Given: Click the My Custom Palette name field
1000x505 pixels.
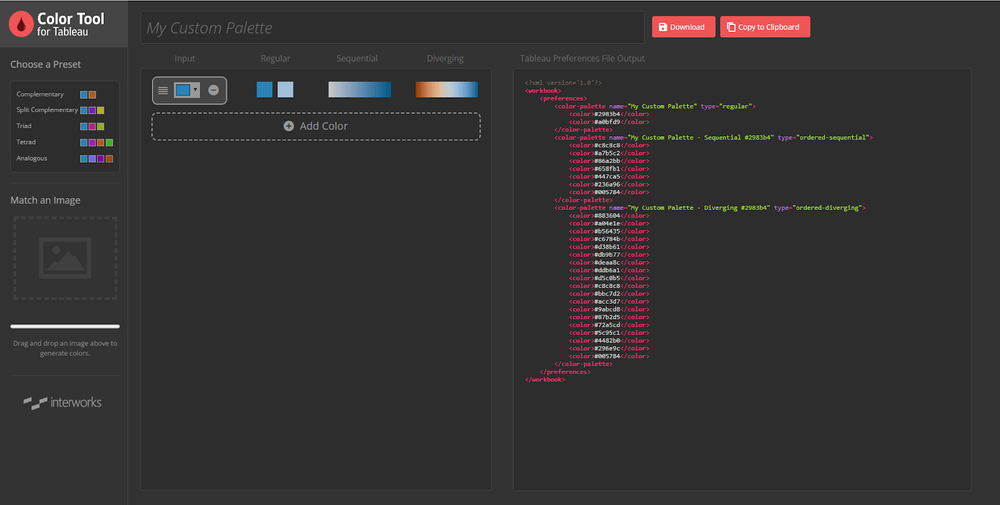Looking at the screenshot, I should coord(392,27).
